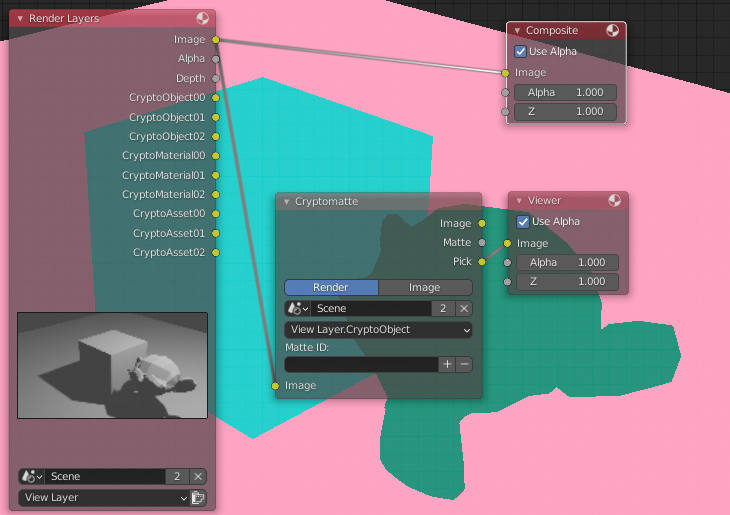Click CryptoAsset00 output socket
The width and height of the screenshot is (730, 515).
(x=216, y=214)
